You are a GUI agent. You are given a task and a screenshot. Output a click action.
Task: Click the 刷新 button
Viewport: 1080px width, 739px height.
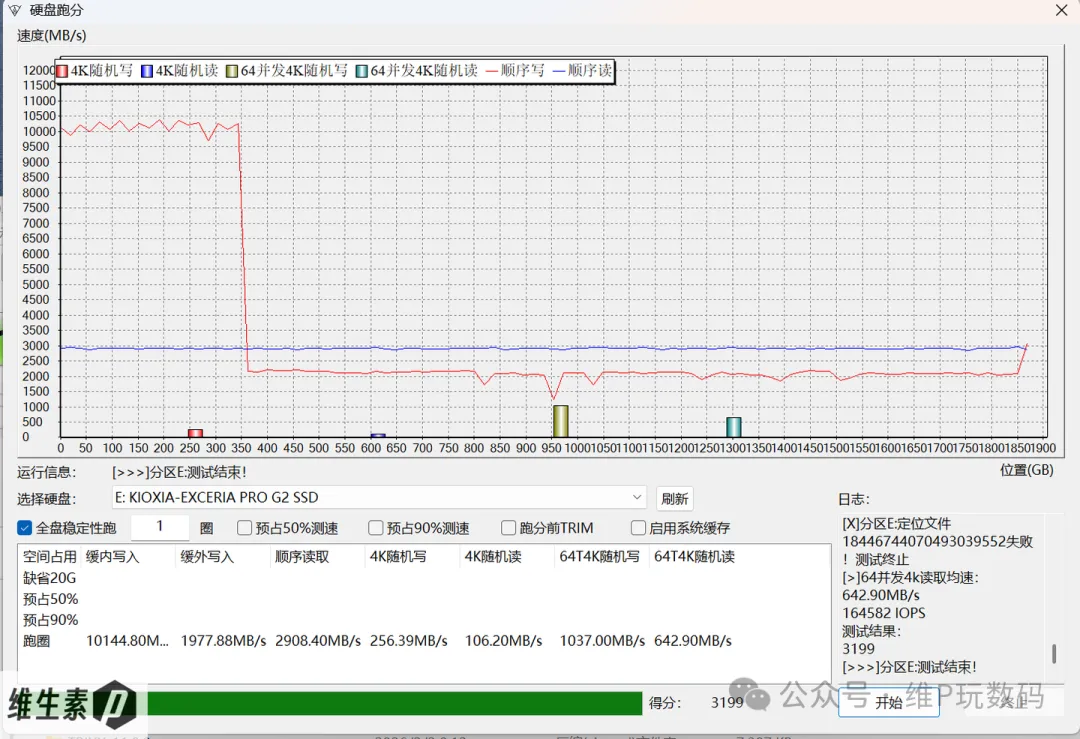pos(674,499)
